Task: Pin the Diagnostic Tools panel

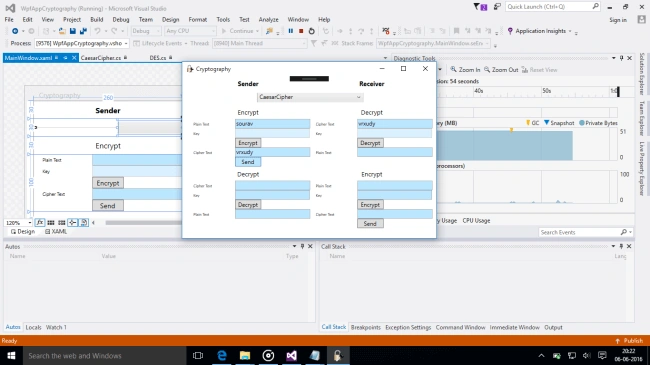Action: (621, 58)
